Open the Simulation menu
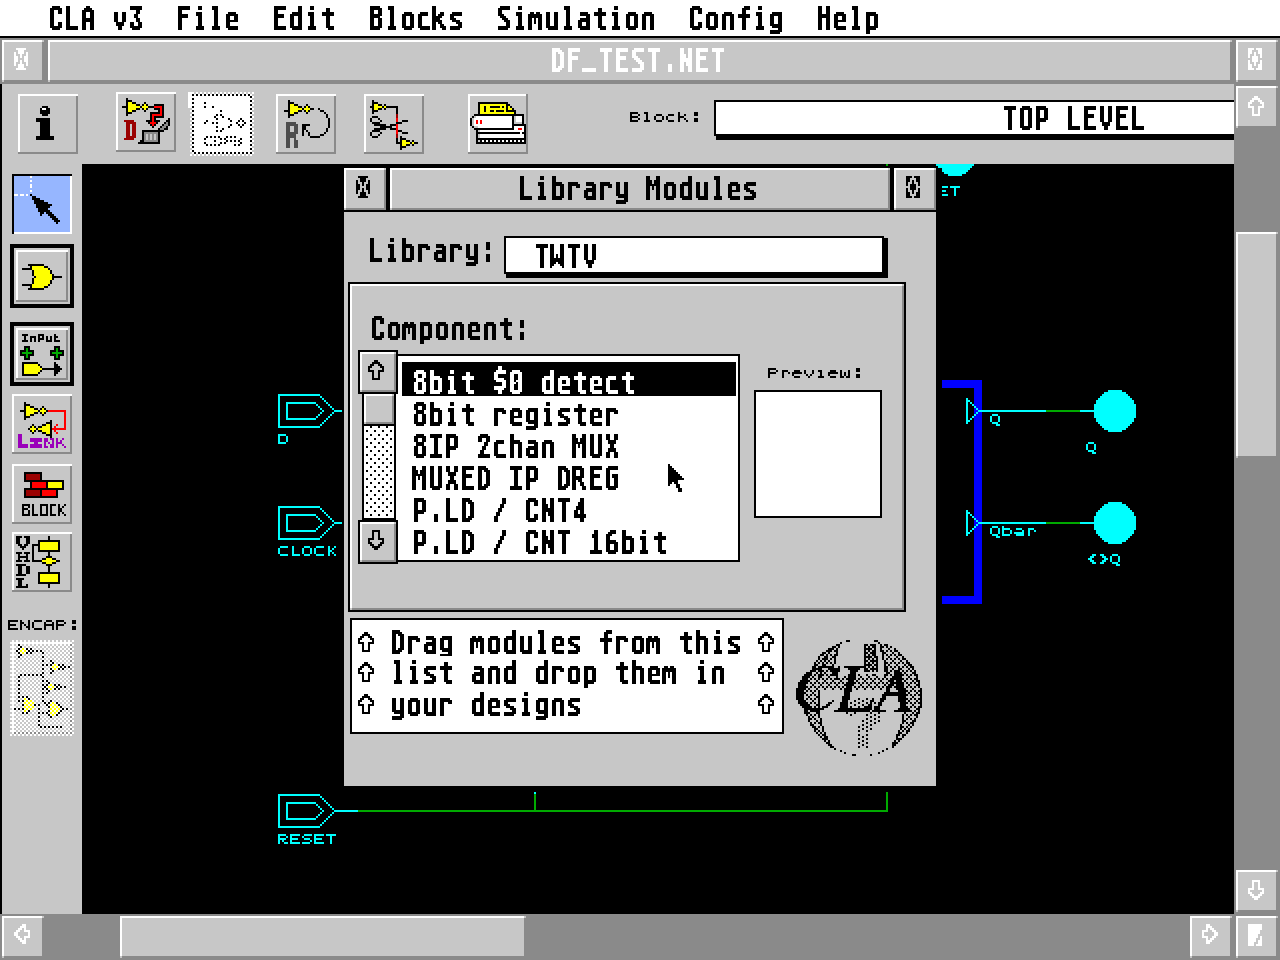The height and width of the screenshot is (960, 1280). pos(575,18)
